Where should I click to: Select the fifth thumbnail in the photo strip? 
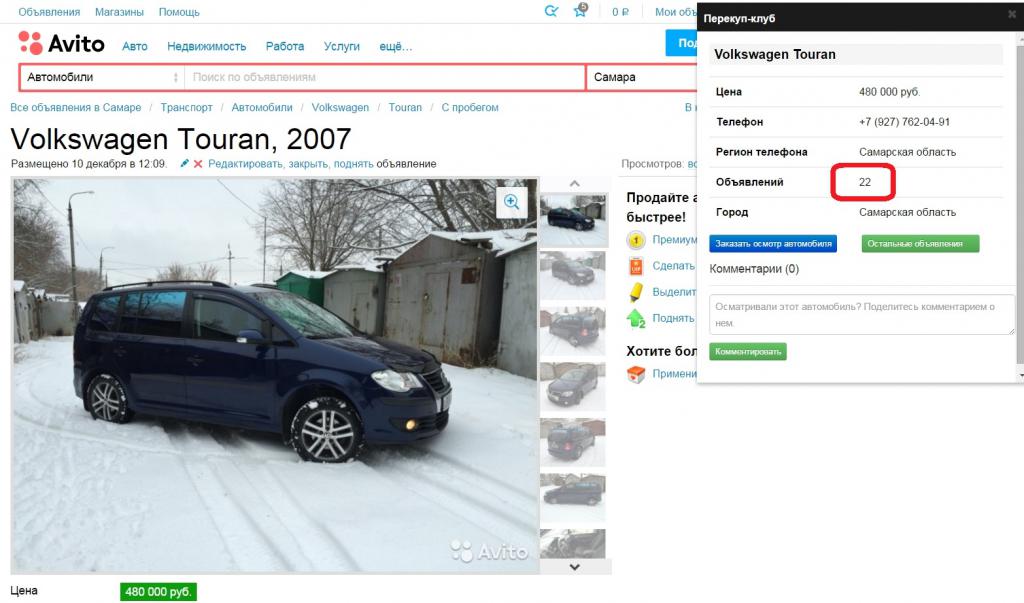pos(573,442)
